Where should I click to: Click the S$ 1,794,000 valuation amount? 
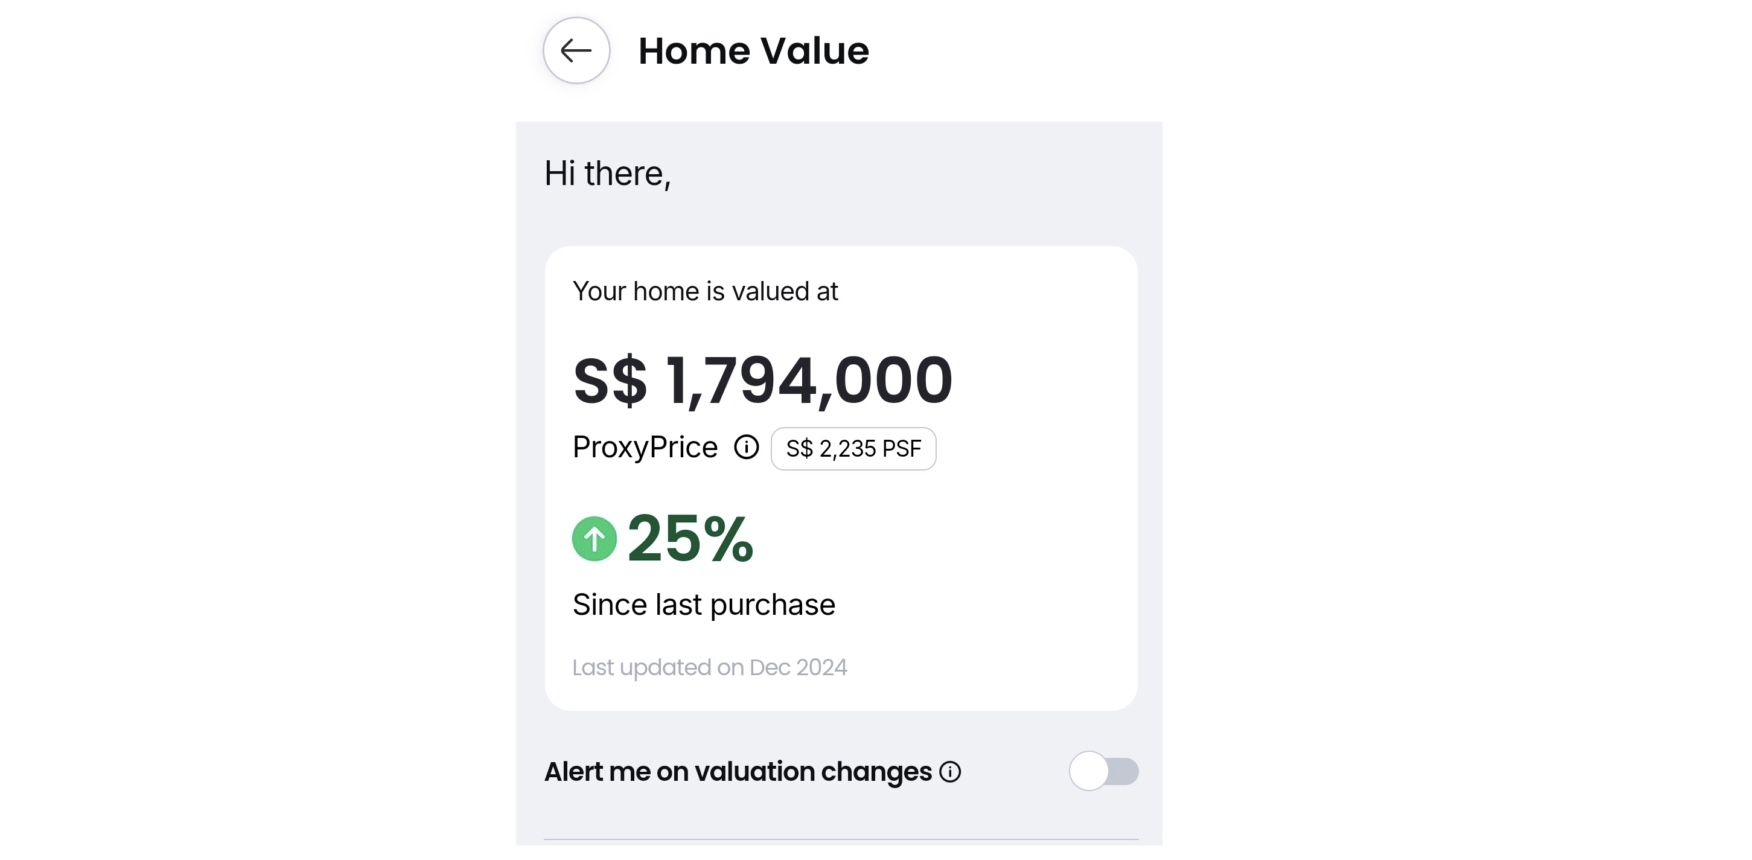click(x=762, y=381)
